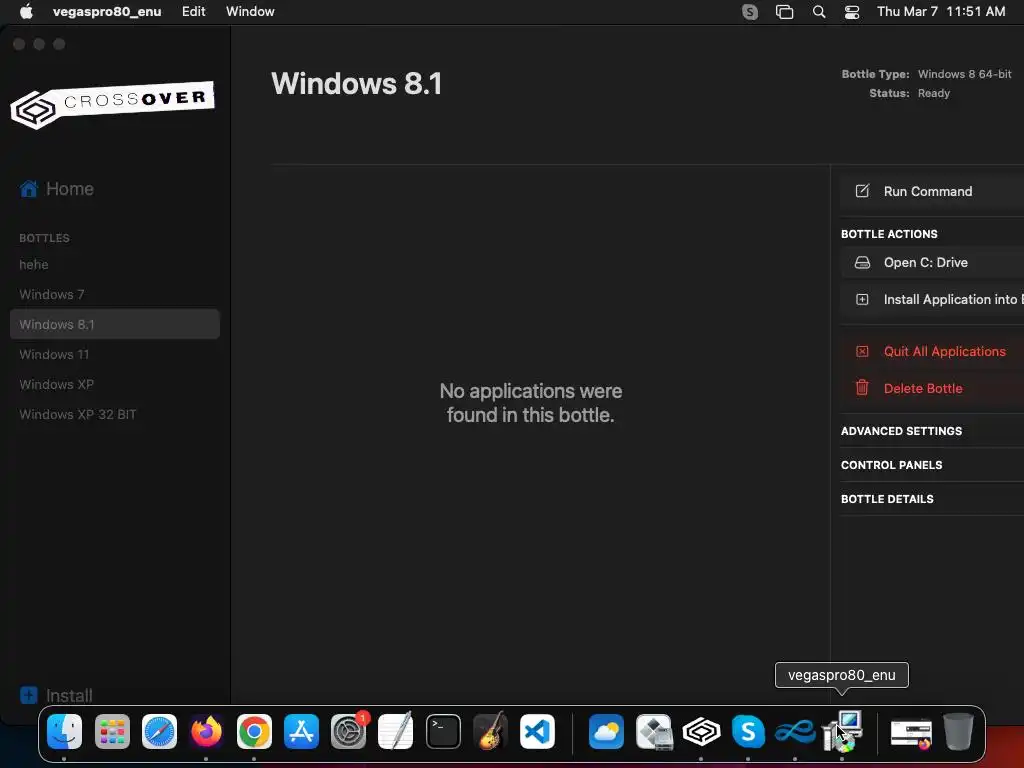Open the vegaspro80_enu application menu

(107, 12)
